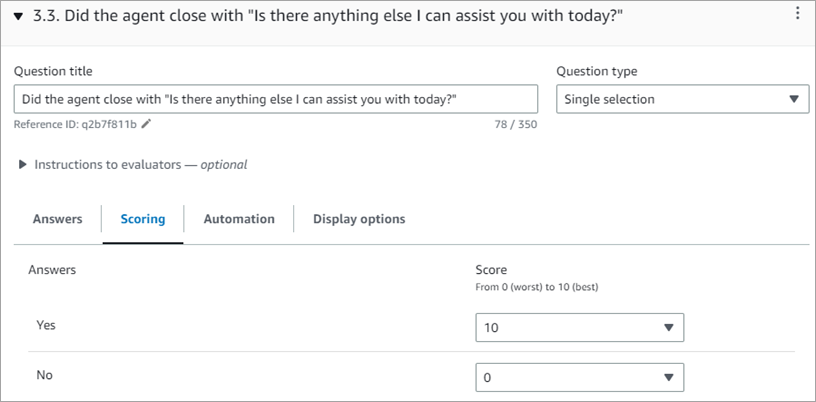Screen dimensions: 816x402
Task: Select the No answer row label
Action: 44,375
